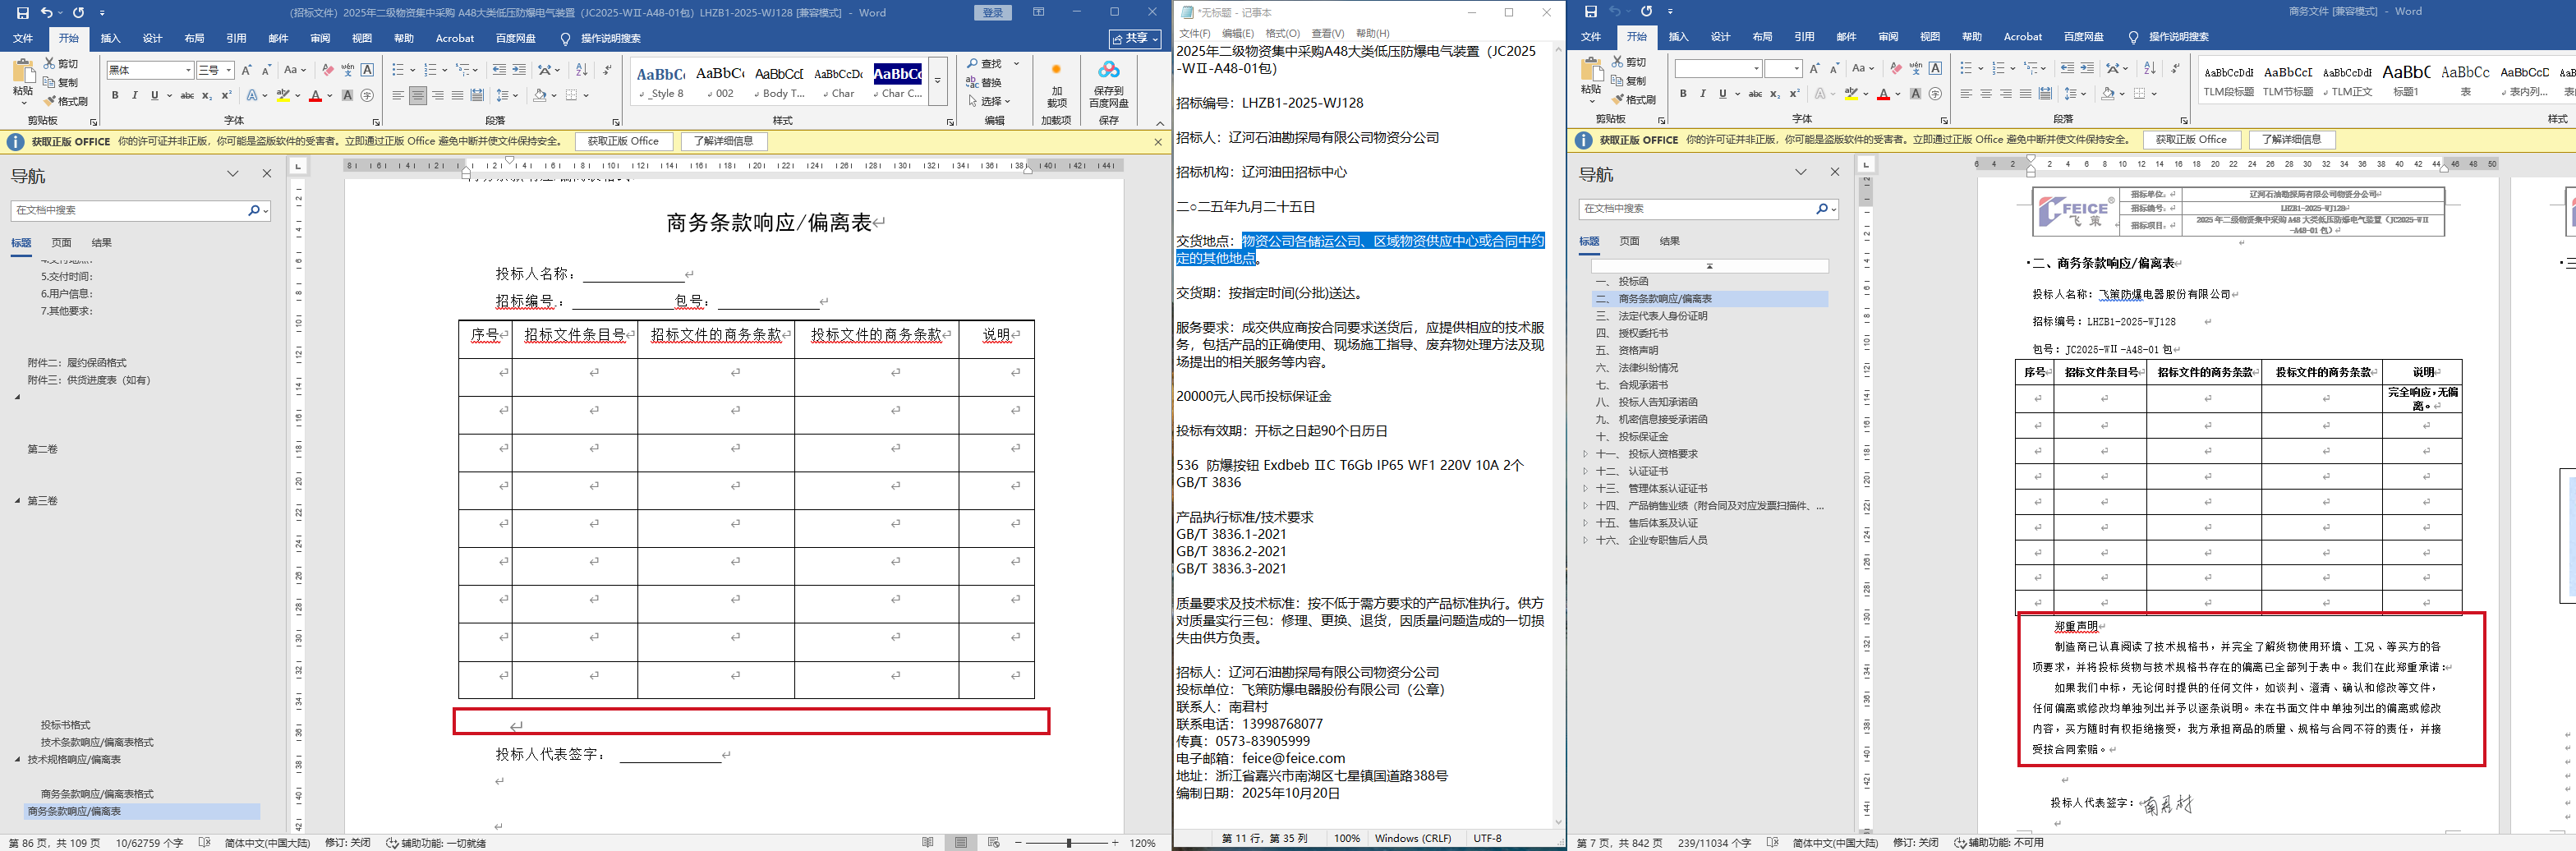The height and width of the screenshot is (851, 2576).
Task: Click Format Painter (格式刷) in 商务文件 window
Action: (1634, 99)
